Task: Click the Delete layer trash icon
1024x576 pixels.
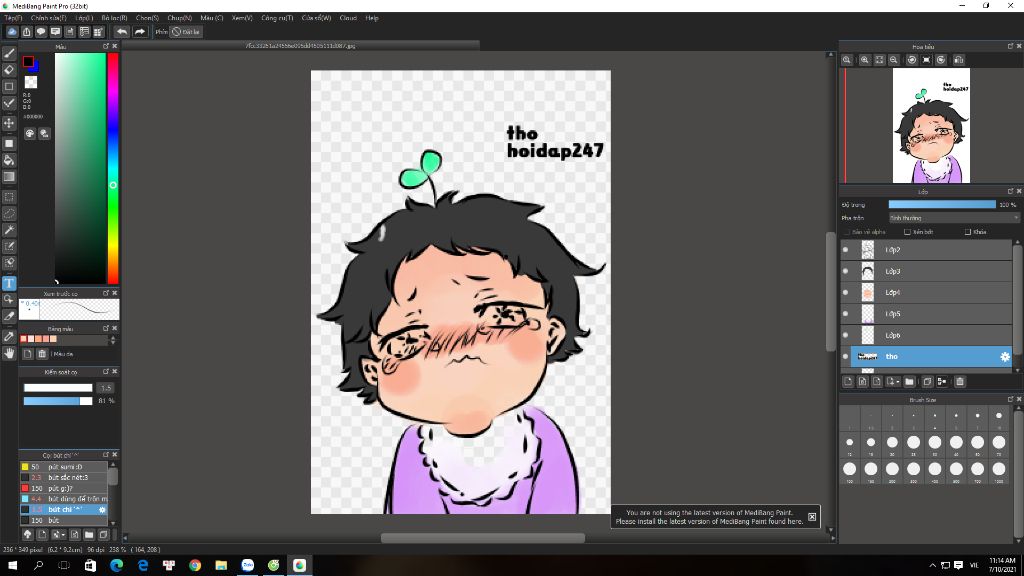Action: (960, 381)
